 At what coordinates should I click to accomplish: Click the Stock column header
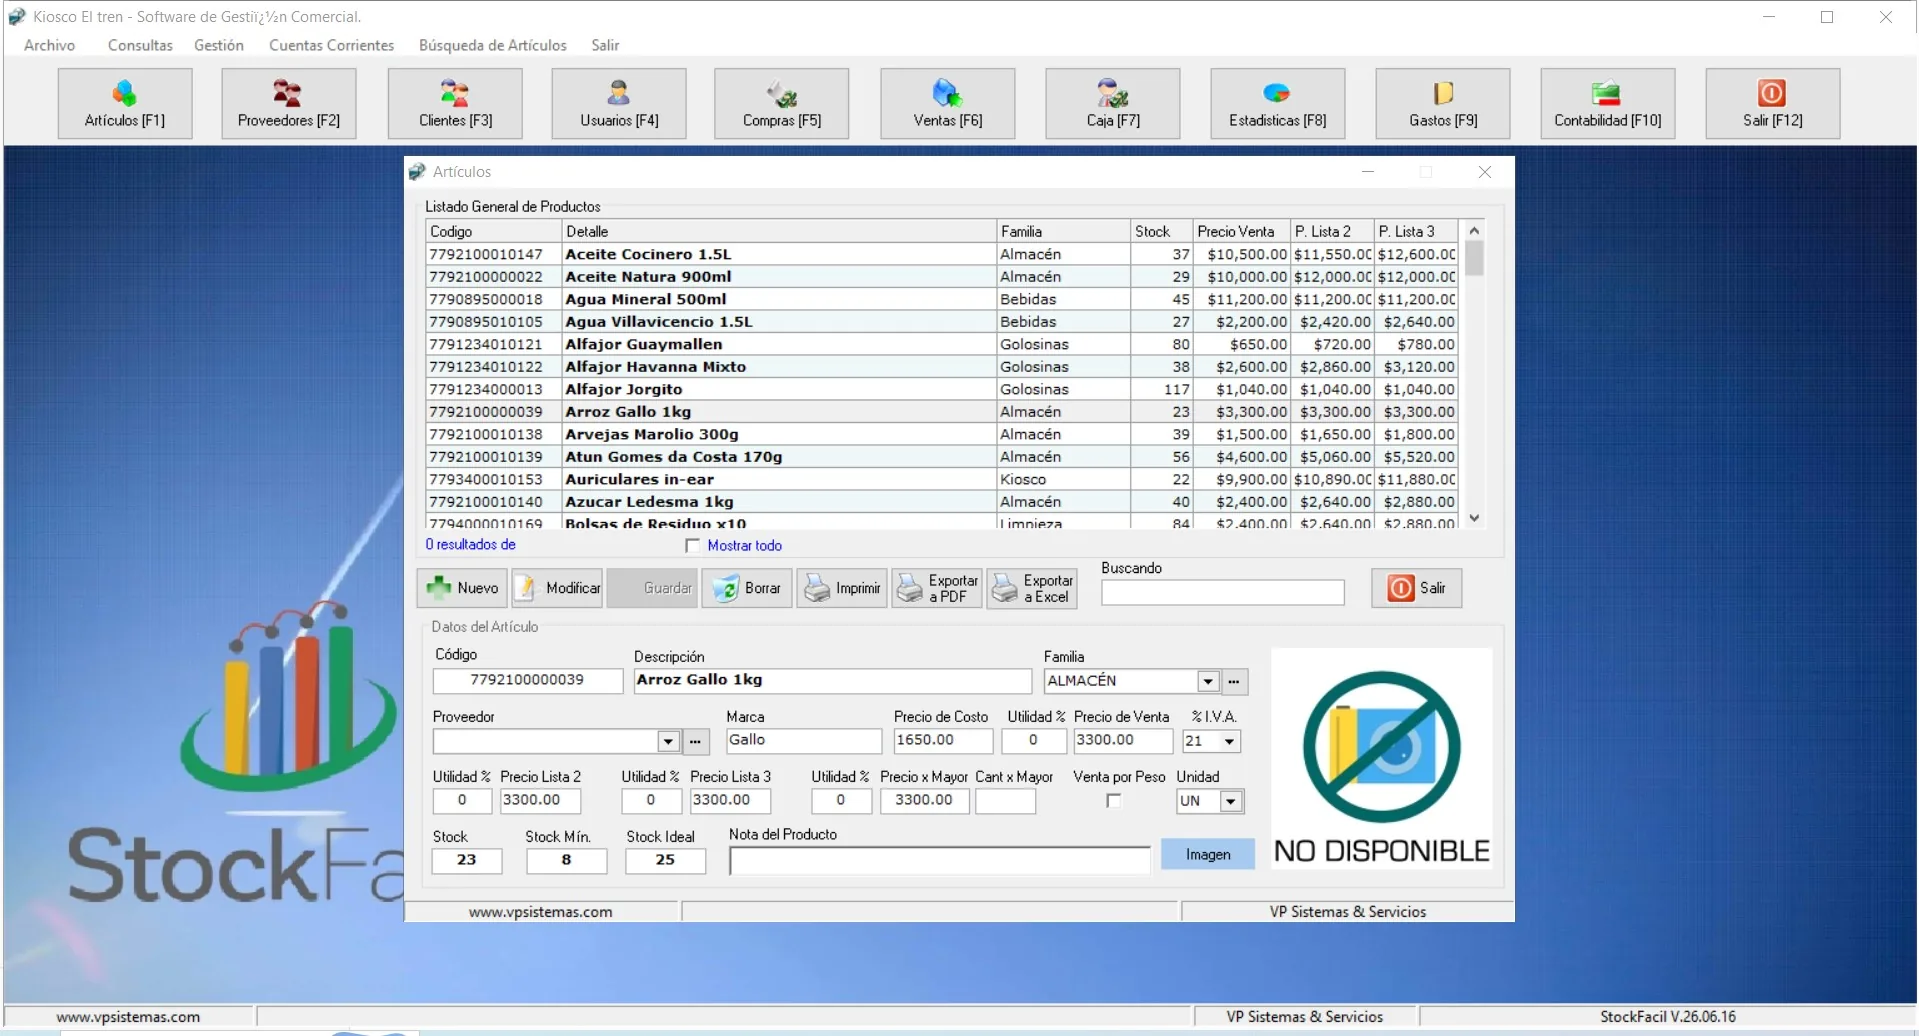click(x=1161, y=231)
